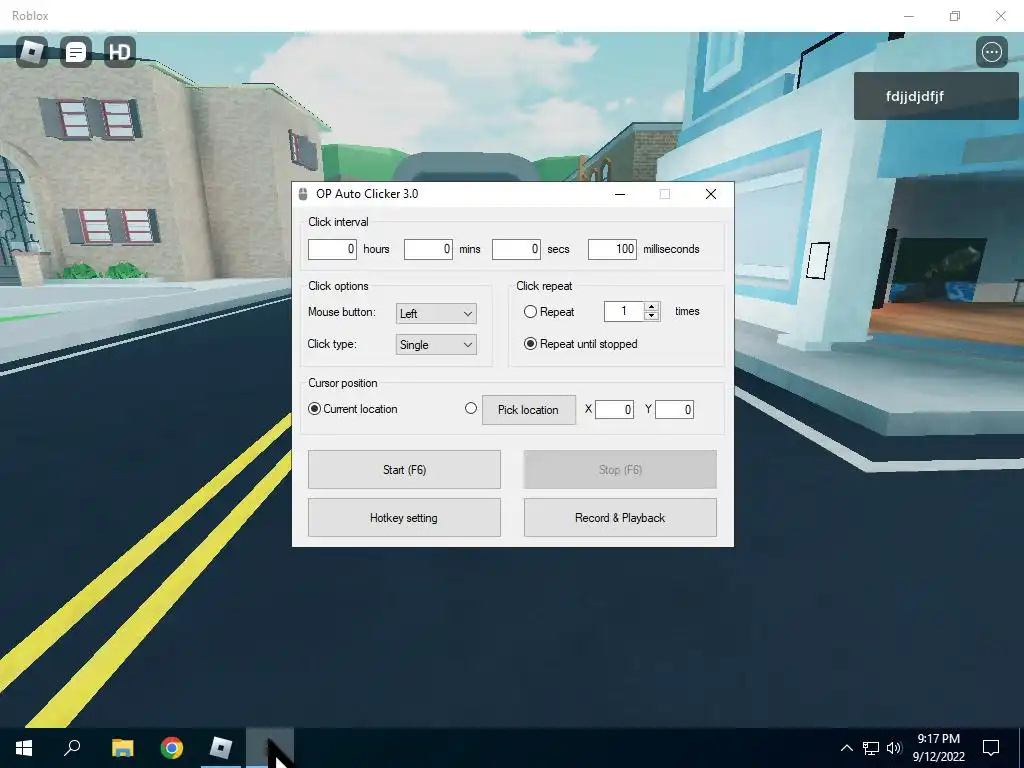Screen dimensions: 1024x768
Task: Open the notification center icon
Action: tap(991, 748)
